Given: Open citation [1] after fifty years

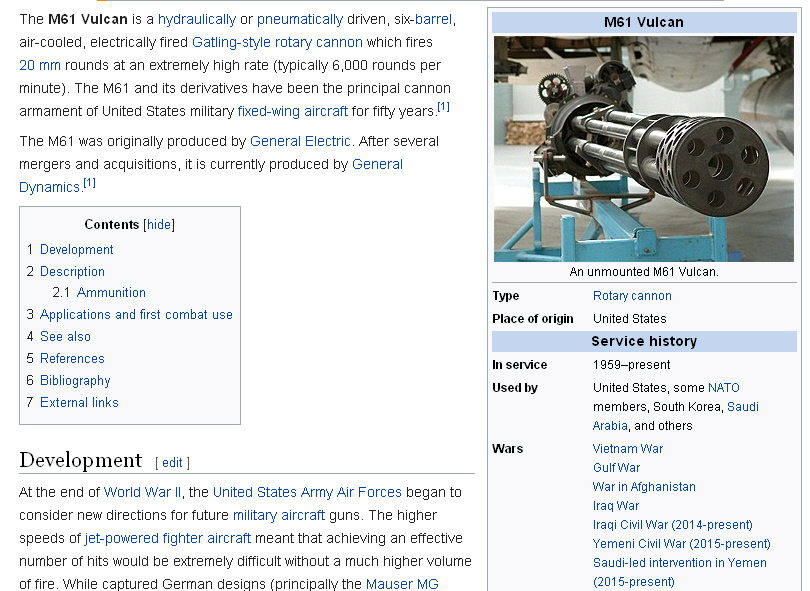Looking at the screenshot, I should pos(444,107).
